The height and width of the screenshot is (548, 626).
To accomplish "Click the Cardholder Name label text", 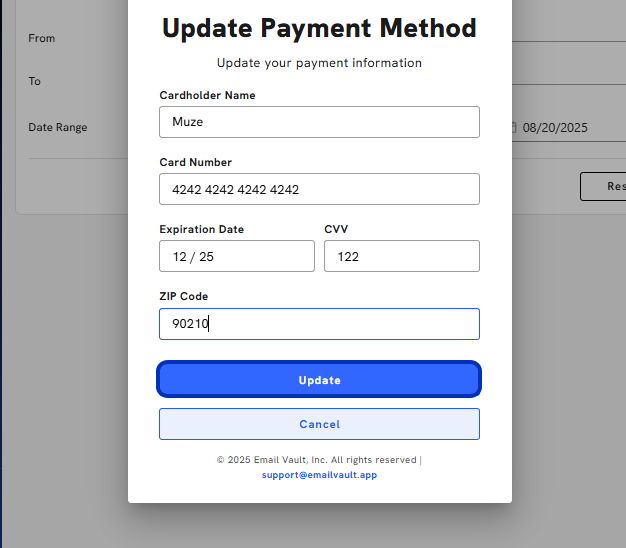I will pos(207,95).
